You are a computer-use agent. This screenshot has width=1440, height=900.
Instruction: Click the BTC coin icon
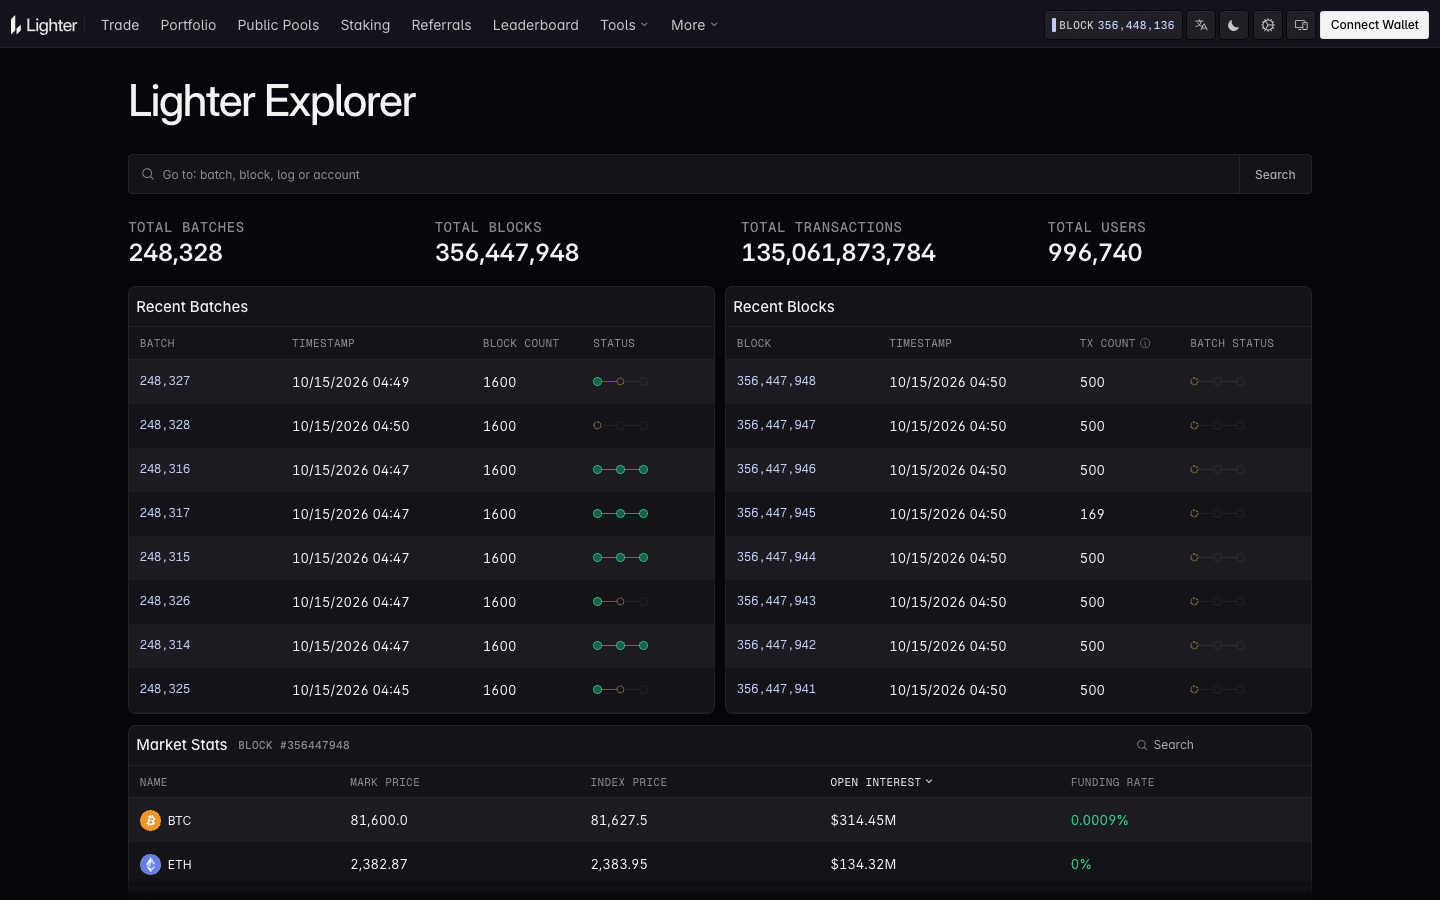coord(150,820)
